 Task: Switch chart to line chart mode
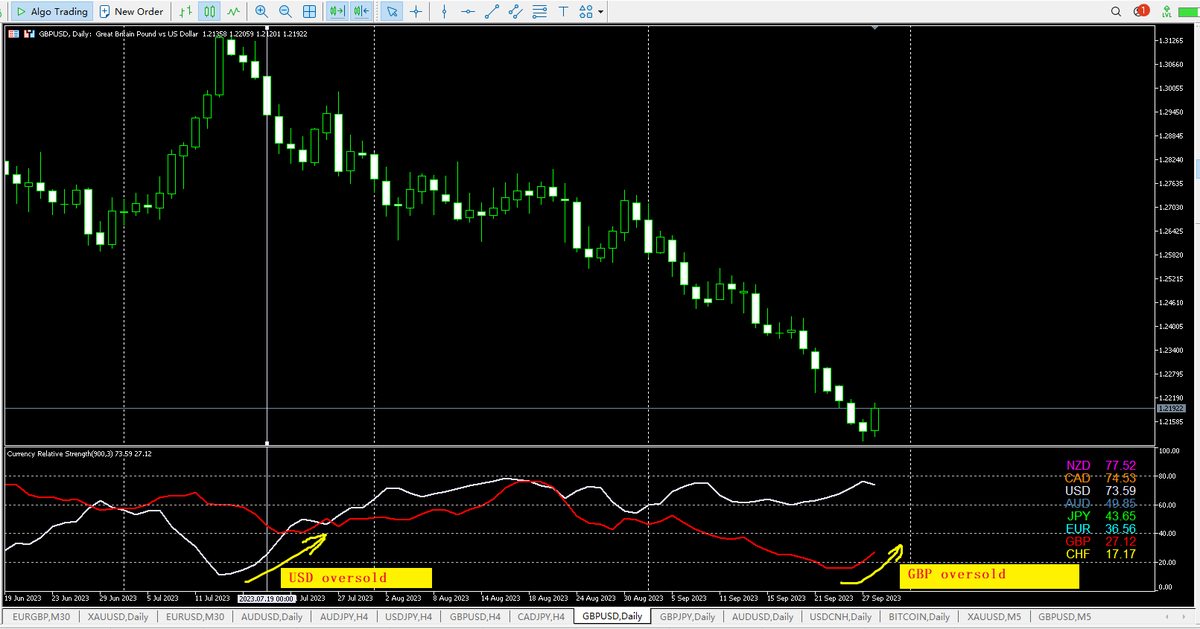[233, 12]
